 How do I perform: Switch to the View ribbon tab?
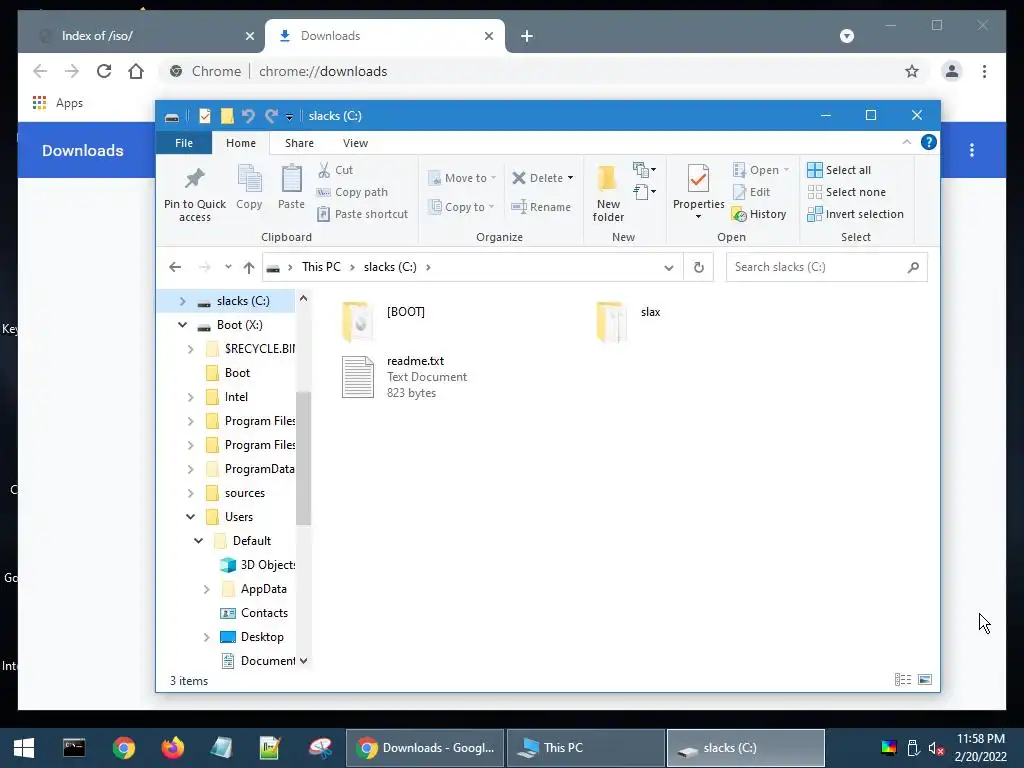355,143
